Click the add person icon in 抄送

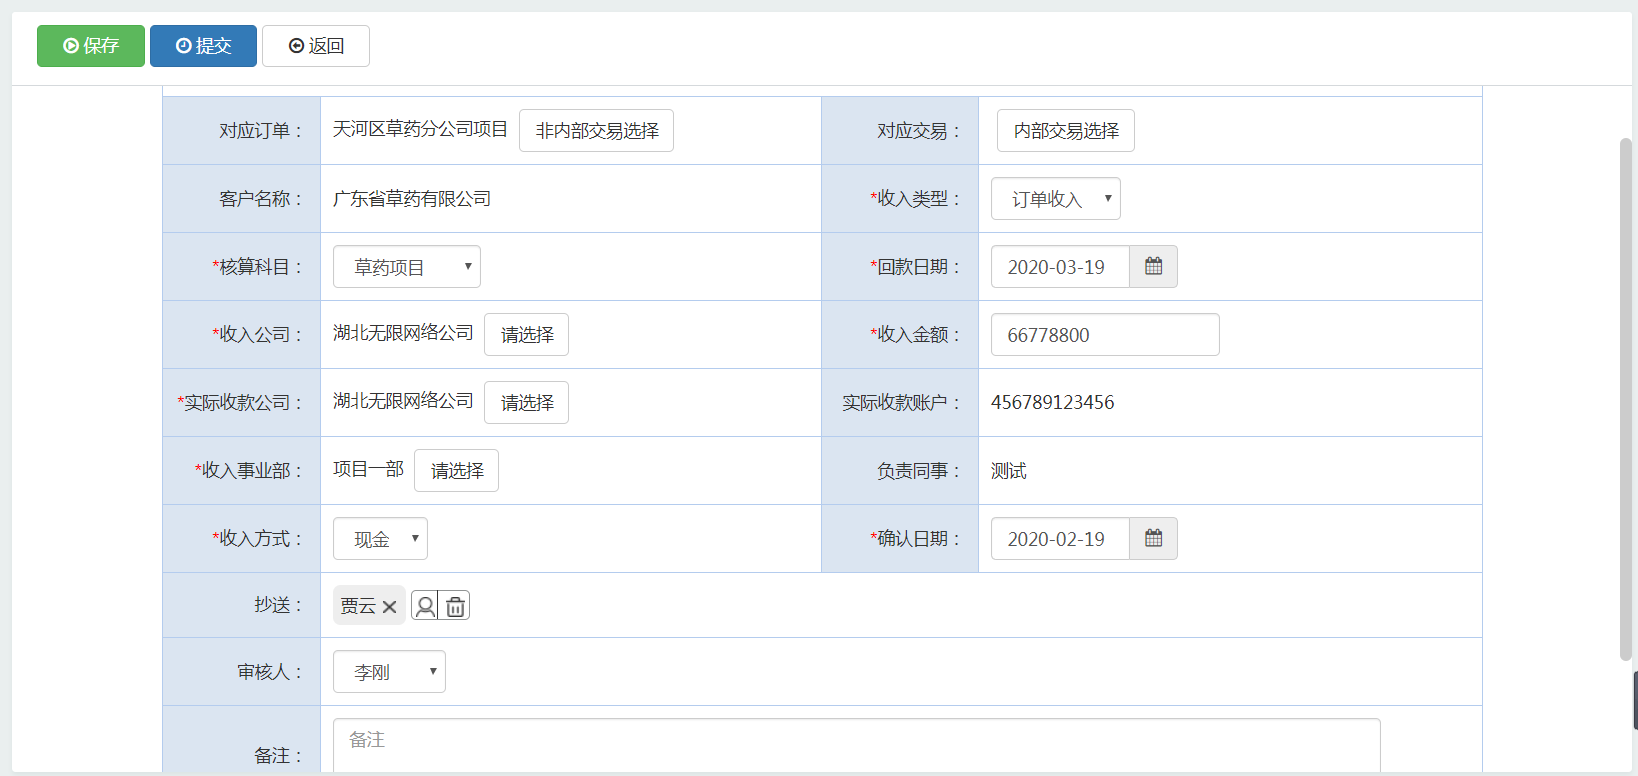point(425,606)
